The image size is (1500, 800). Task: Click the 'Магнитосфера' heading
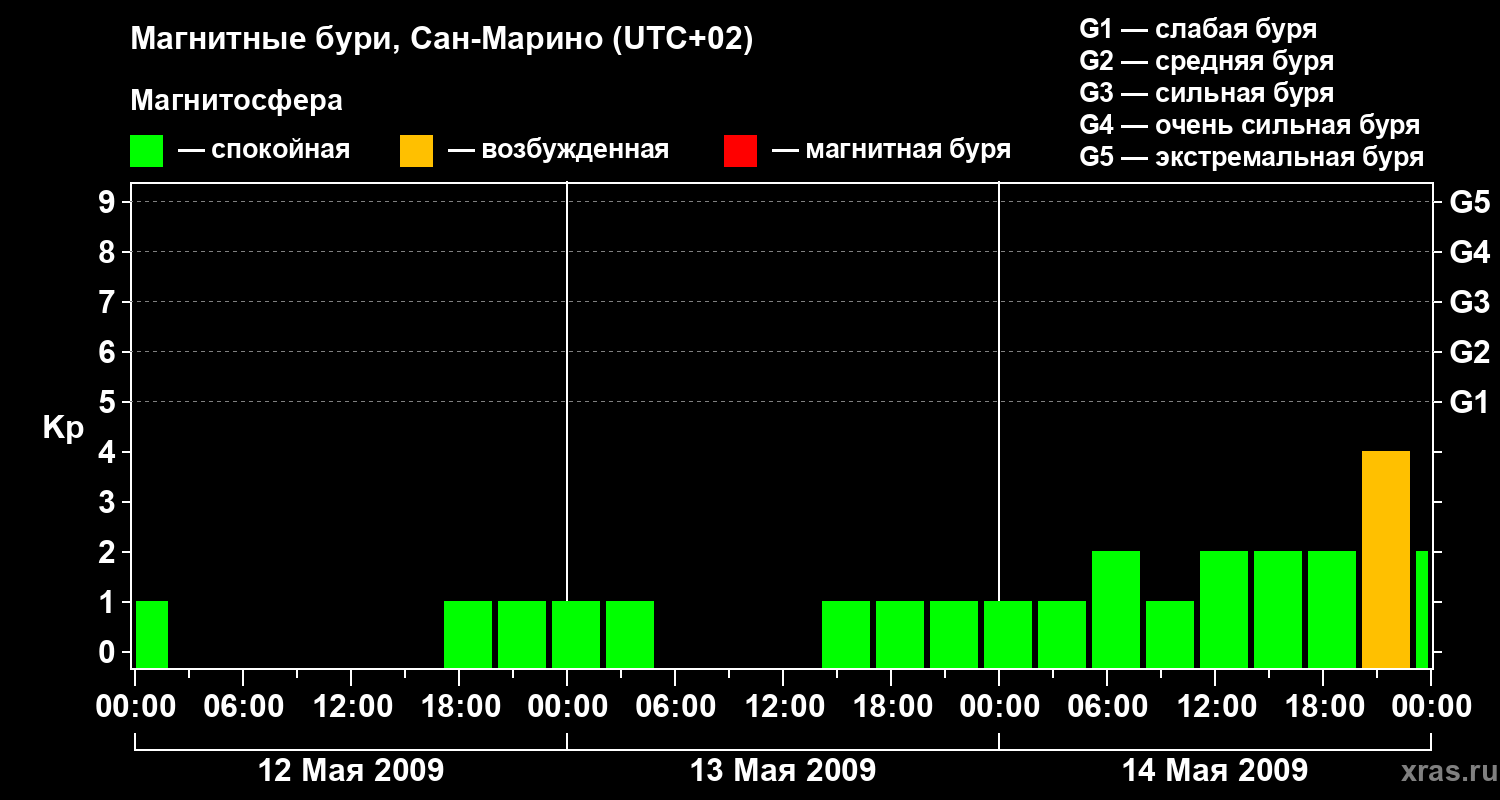(236, 101)
